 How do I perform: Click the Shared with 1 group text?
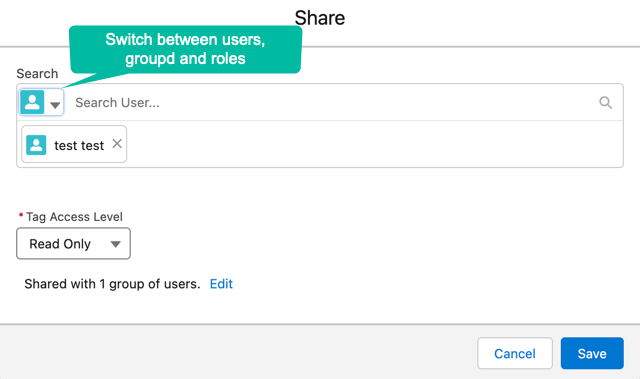[x=112, y=284]
